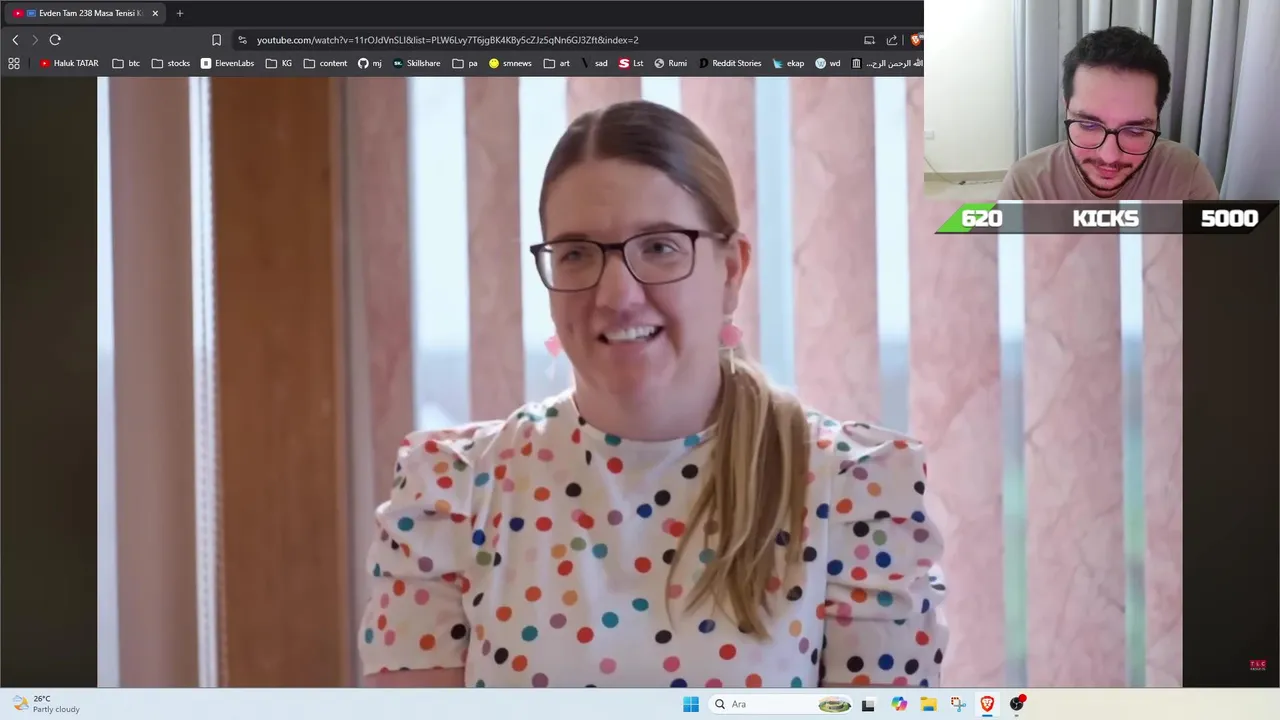Screen dimensions: 1280x720
Task: Open the screen cast icon in address bar
Action: [869, 40]
